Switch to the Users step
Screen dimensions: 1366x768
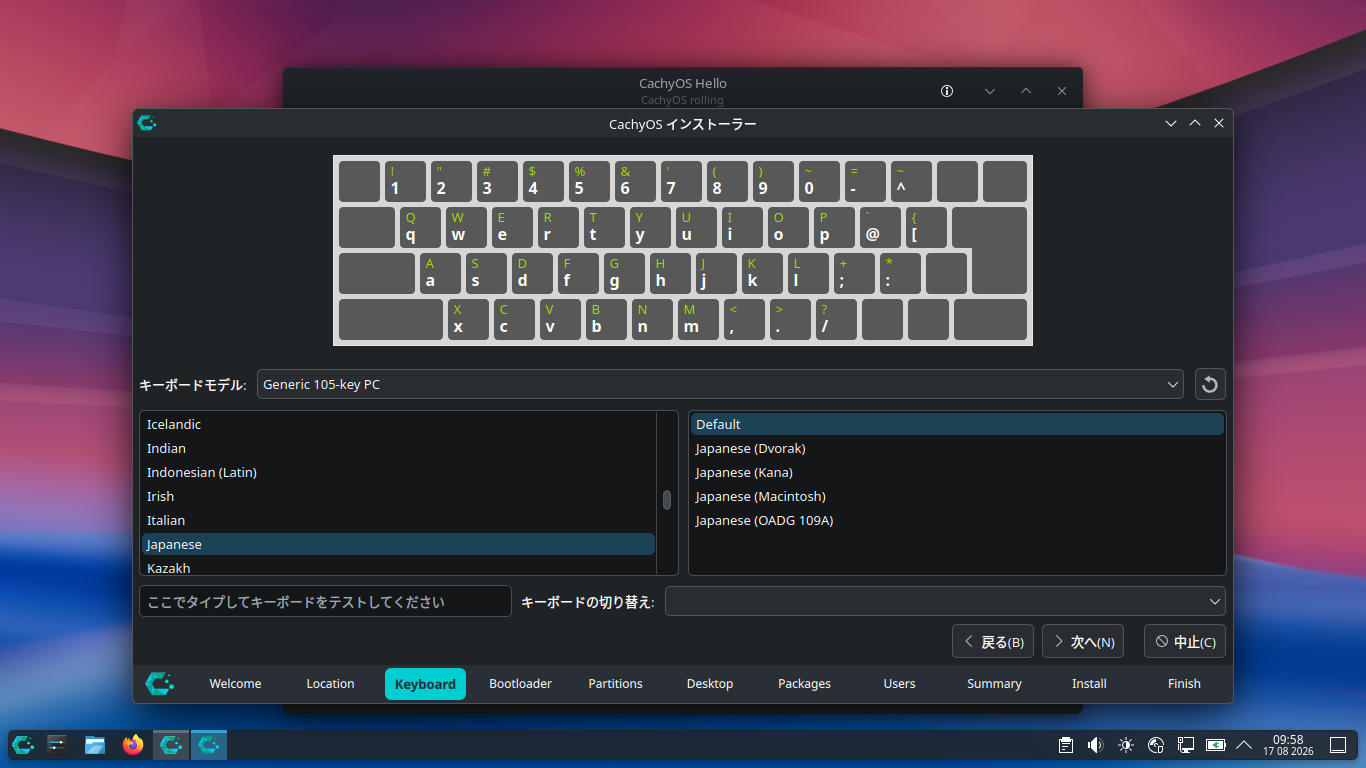[899, 684]
